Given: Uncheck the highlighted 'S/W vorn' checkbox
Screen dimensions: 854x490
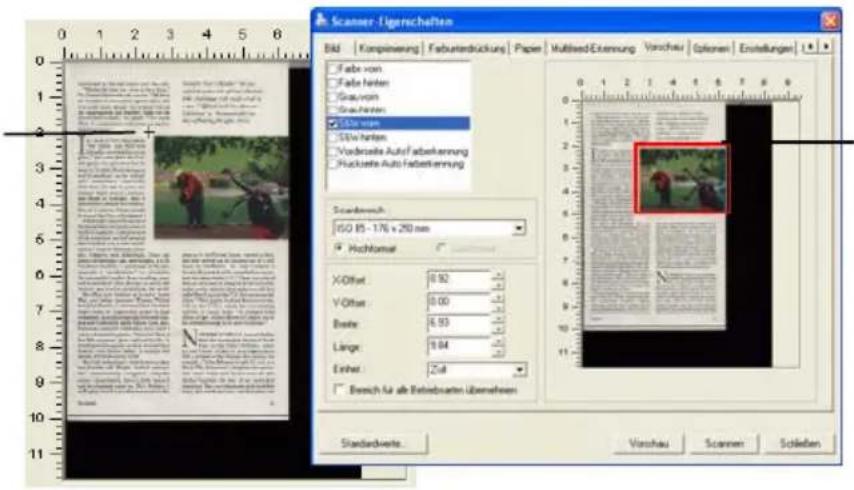Looking at the screenshot, I should 332,124.
